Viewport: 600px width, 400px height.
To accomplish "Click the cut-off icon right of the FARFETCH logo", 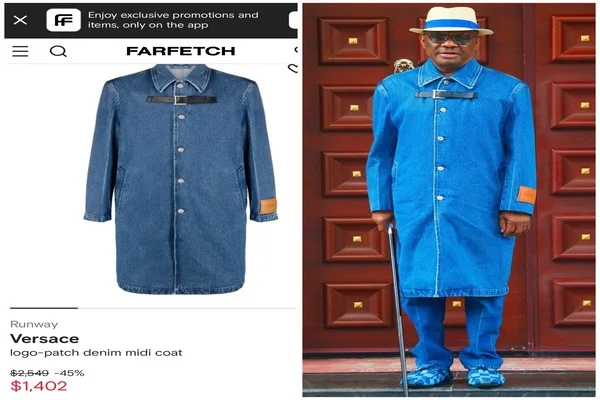I will [296, 50].
